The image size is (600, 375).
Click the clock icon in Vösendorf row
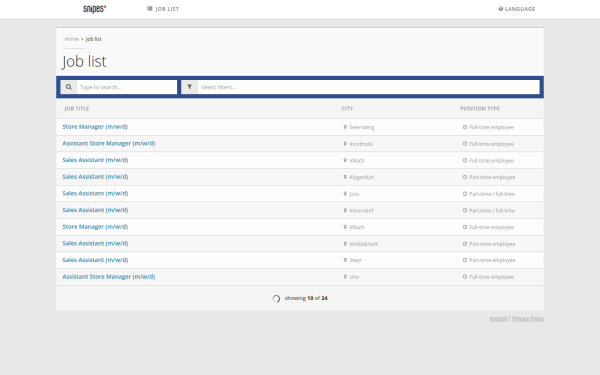[465, 210]
